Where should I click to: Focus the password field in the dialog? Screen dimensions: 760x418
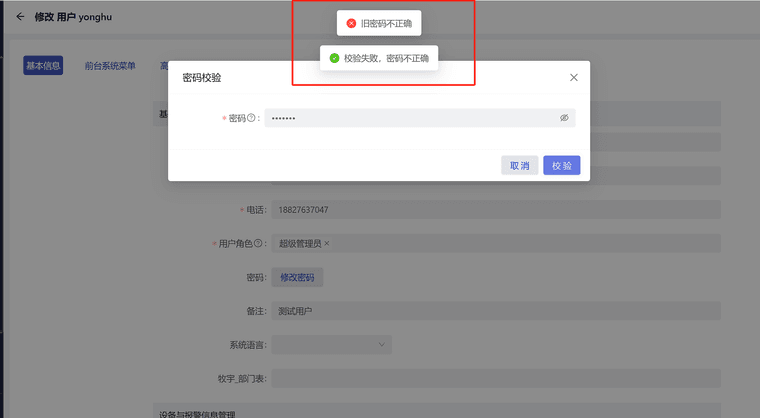click(420, 118)
